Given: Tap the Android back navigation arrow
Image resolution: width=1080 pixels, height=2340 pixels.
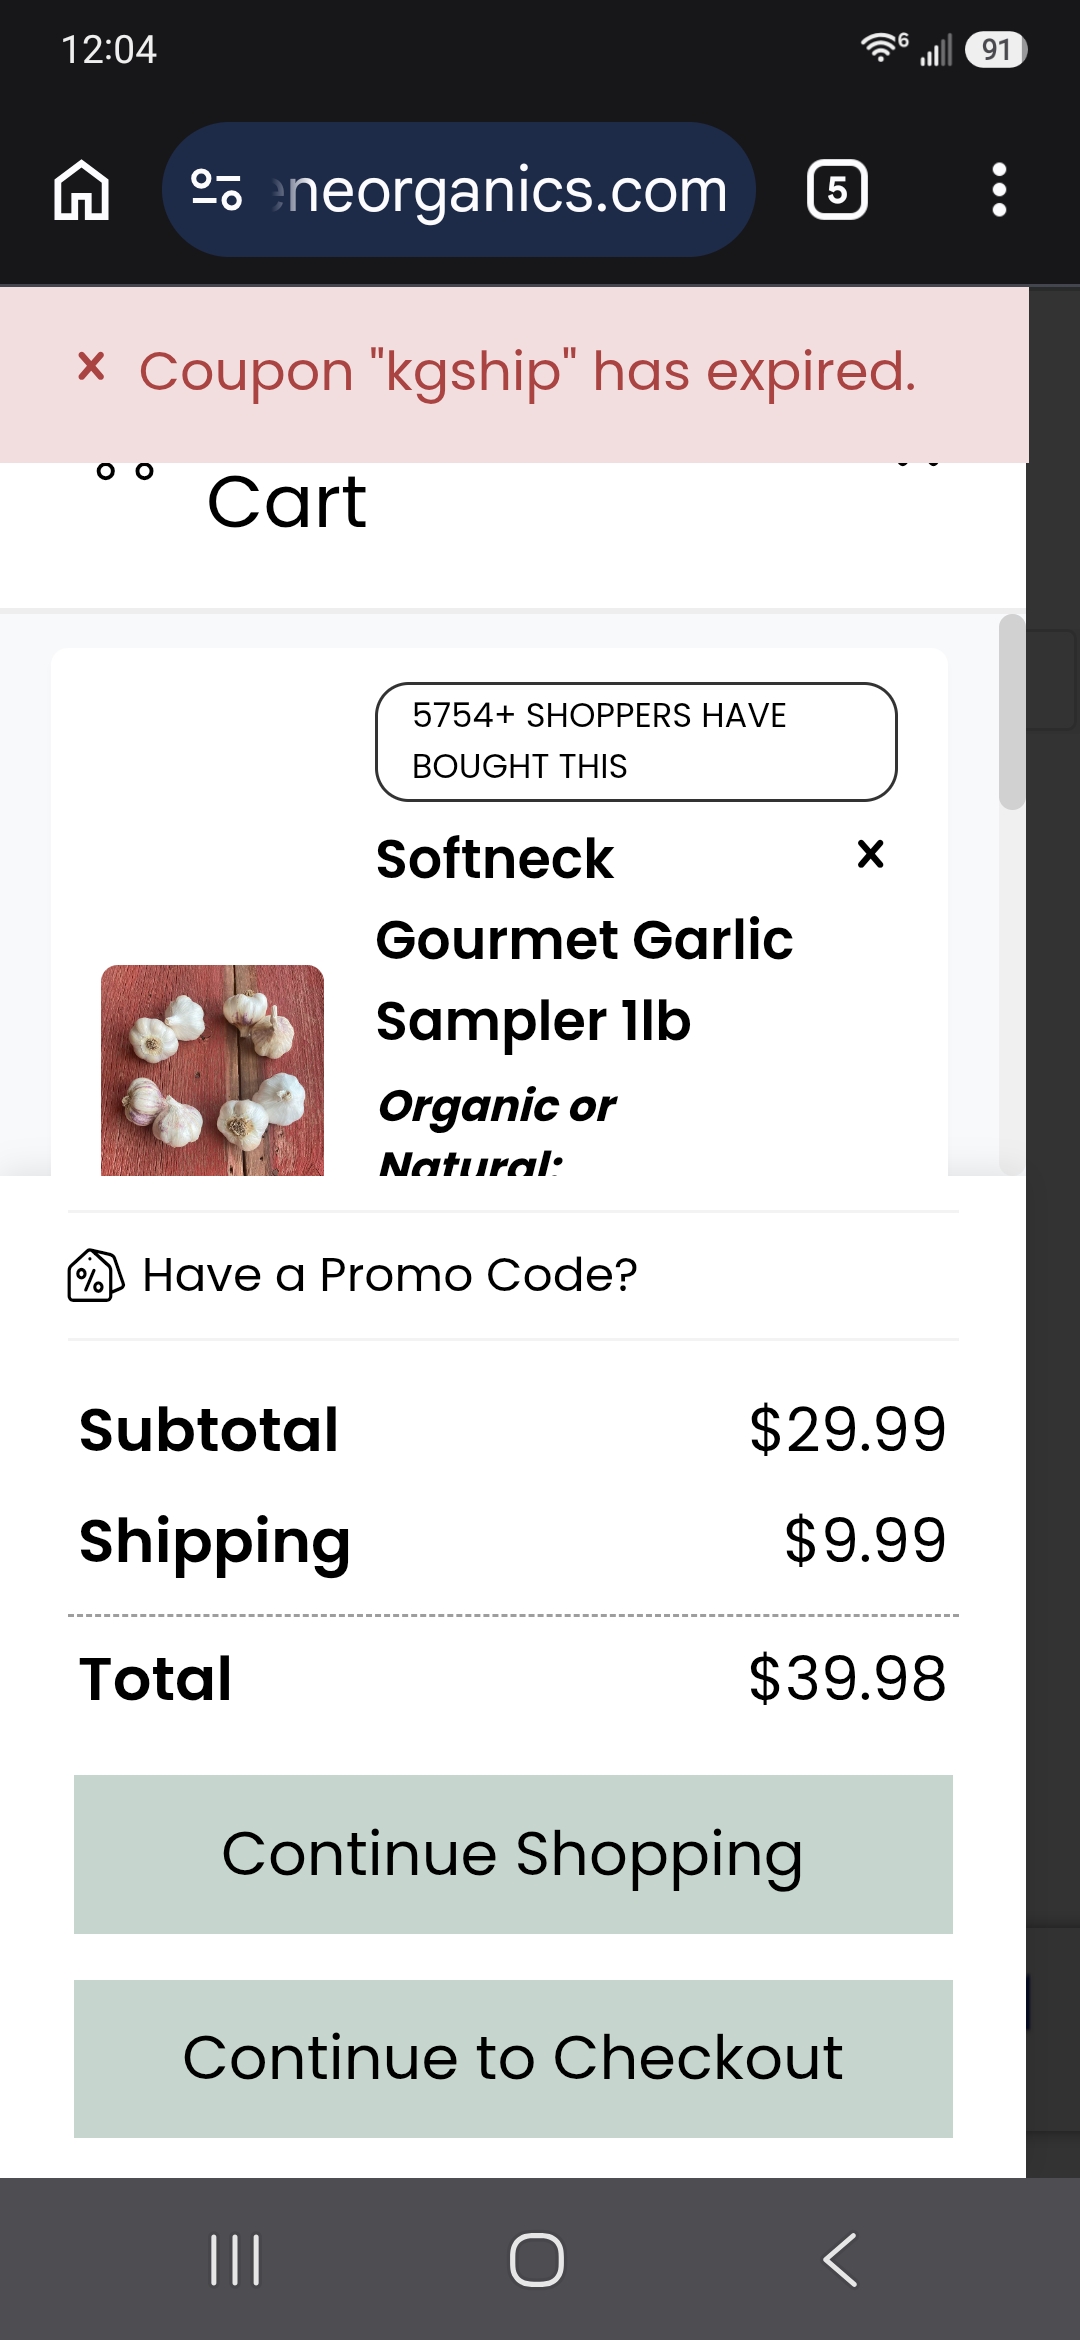Looking at the screenshot, I should point(840,2260).
